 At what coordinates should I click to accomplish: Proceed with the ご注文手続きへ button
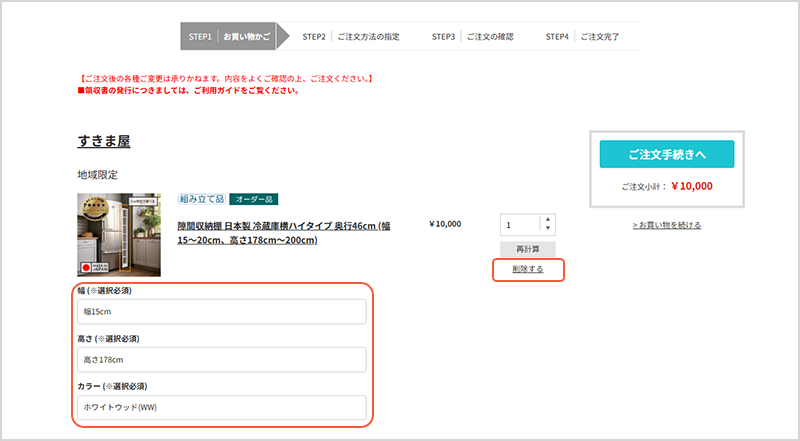[x=667, y=154]
